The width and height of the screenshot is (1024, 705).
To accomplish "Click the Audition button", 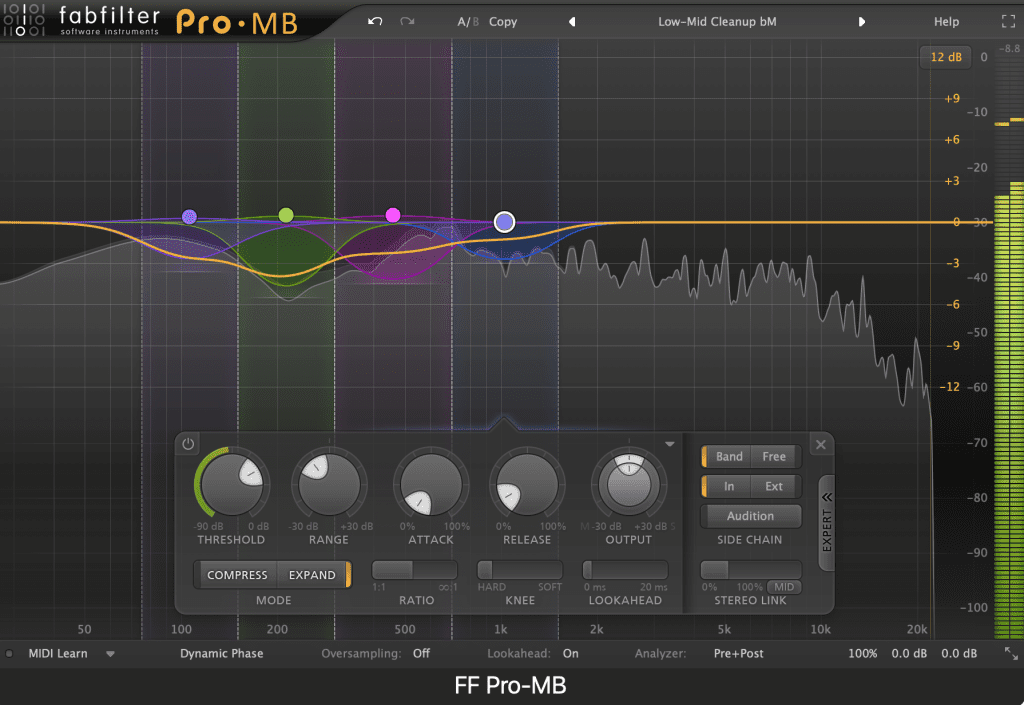I will [750, 516].
